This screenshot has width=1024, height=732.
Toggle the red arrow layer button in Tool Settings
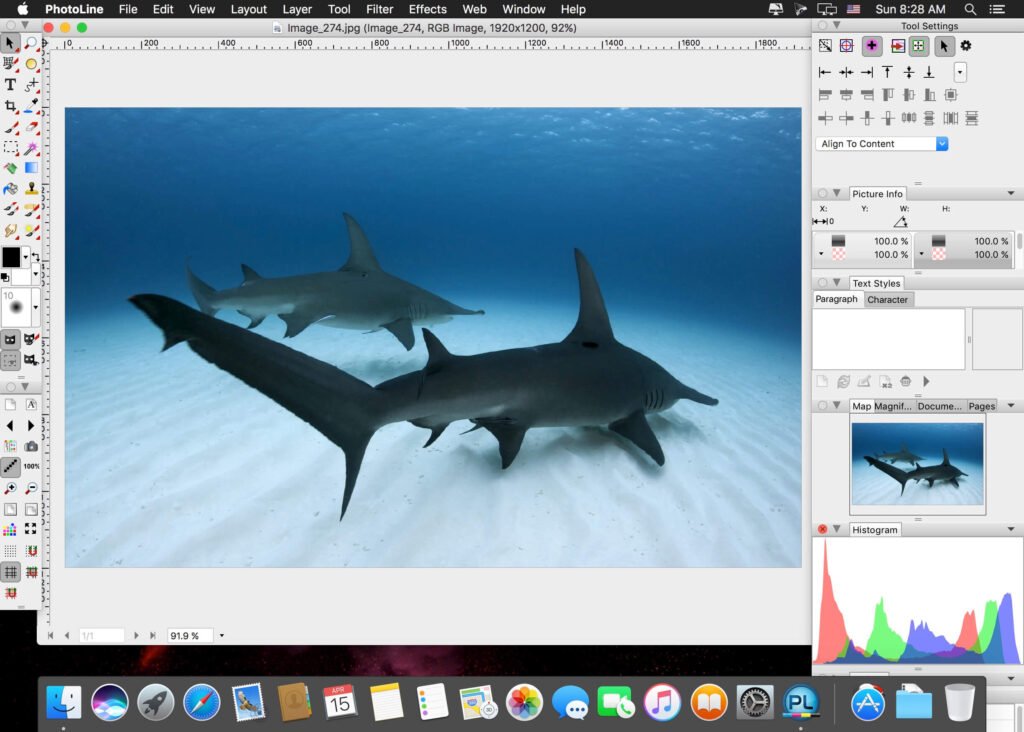897,46
